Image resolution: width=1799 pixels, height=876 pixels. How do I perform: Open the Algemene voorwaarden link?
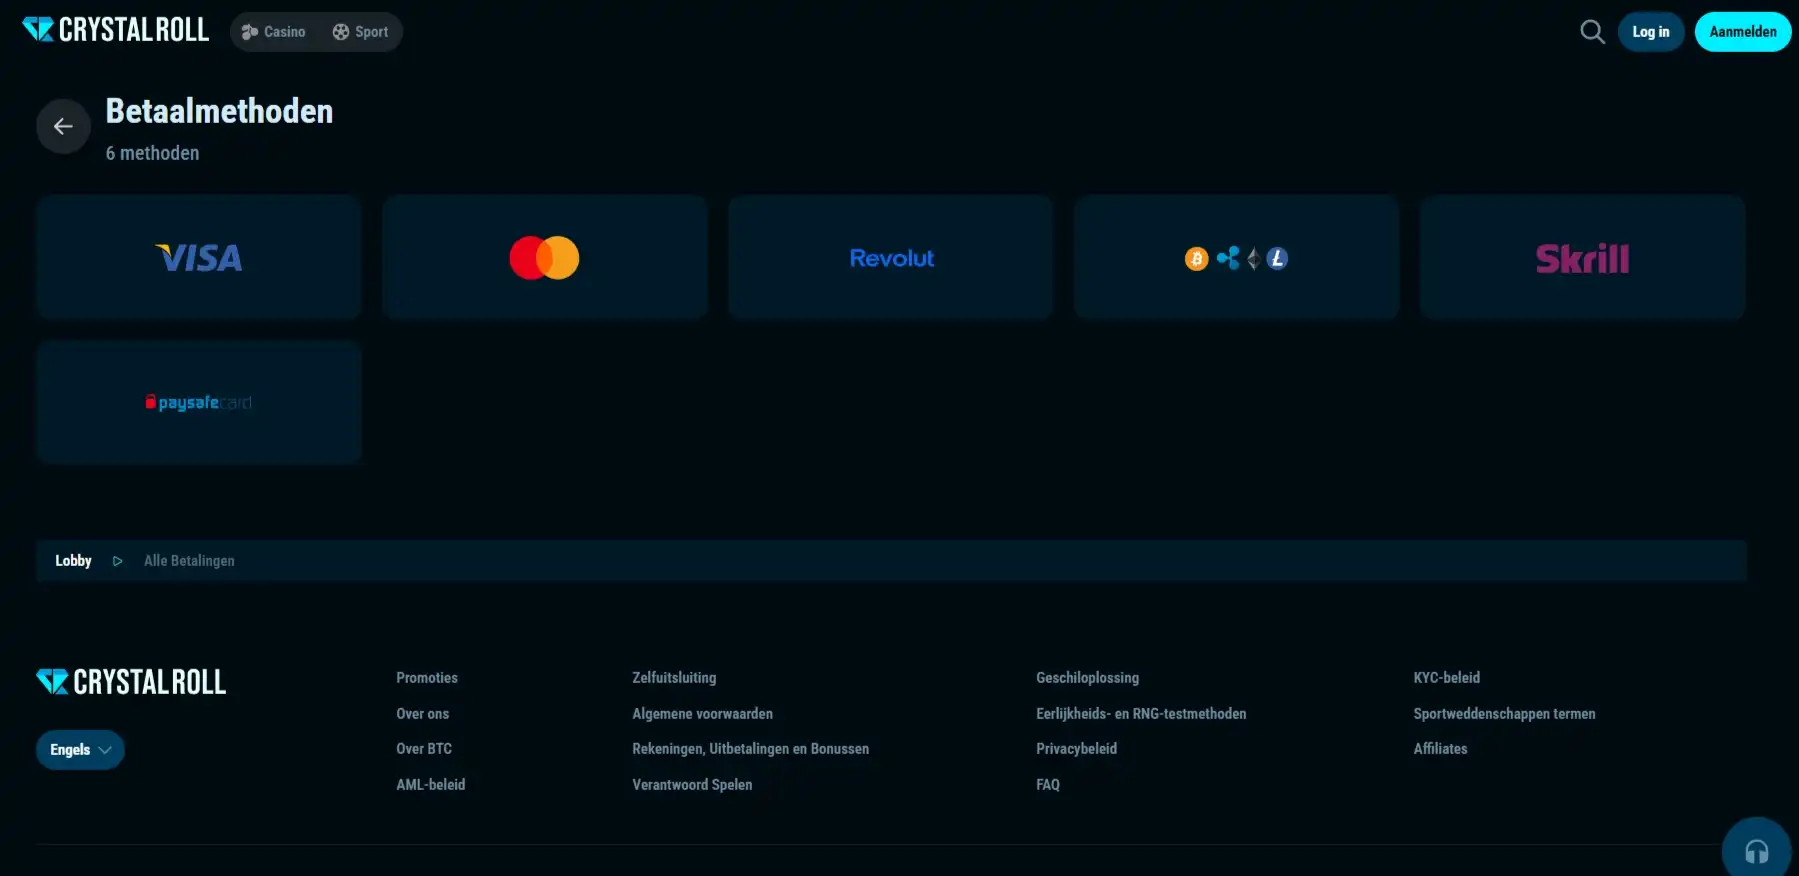click(702, 714)
